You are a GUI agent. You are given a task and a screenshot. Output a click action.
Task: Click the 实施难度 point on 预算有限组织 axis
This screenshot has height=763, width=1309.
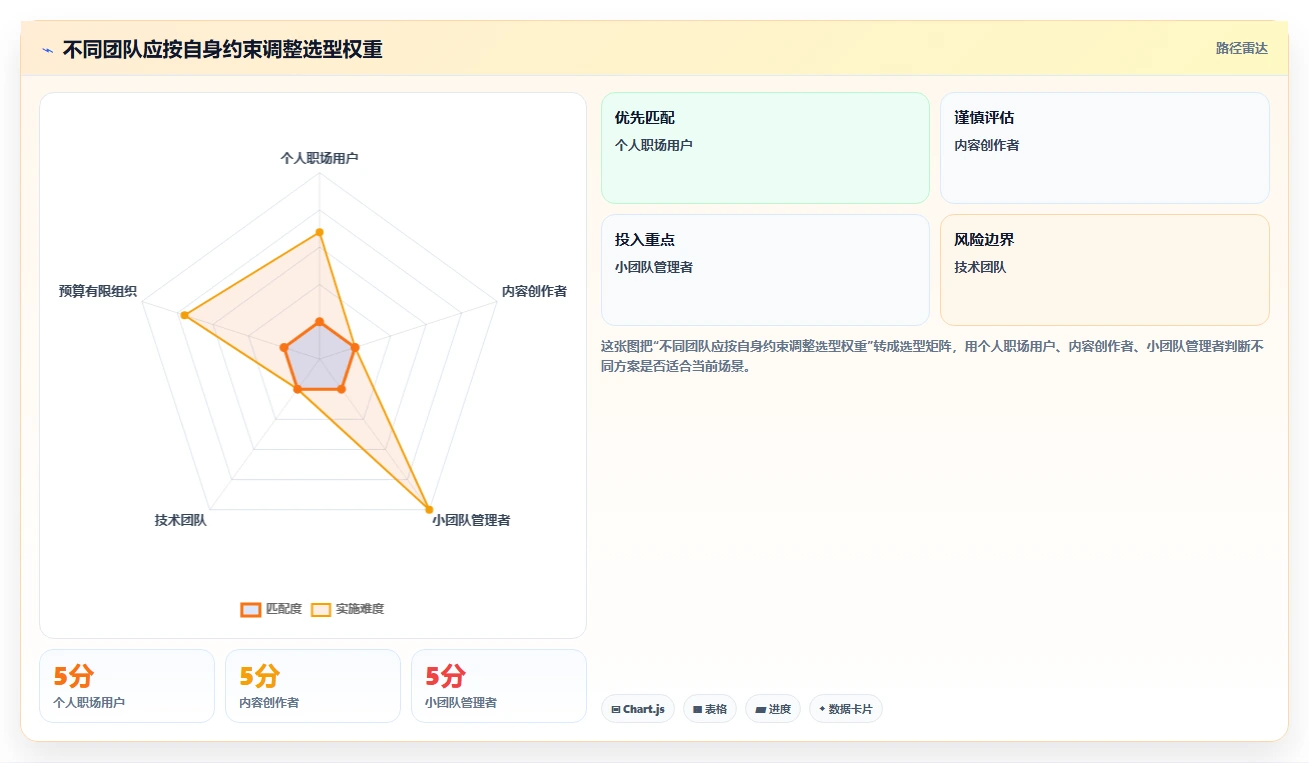184,315
